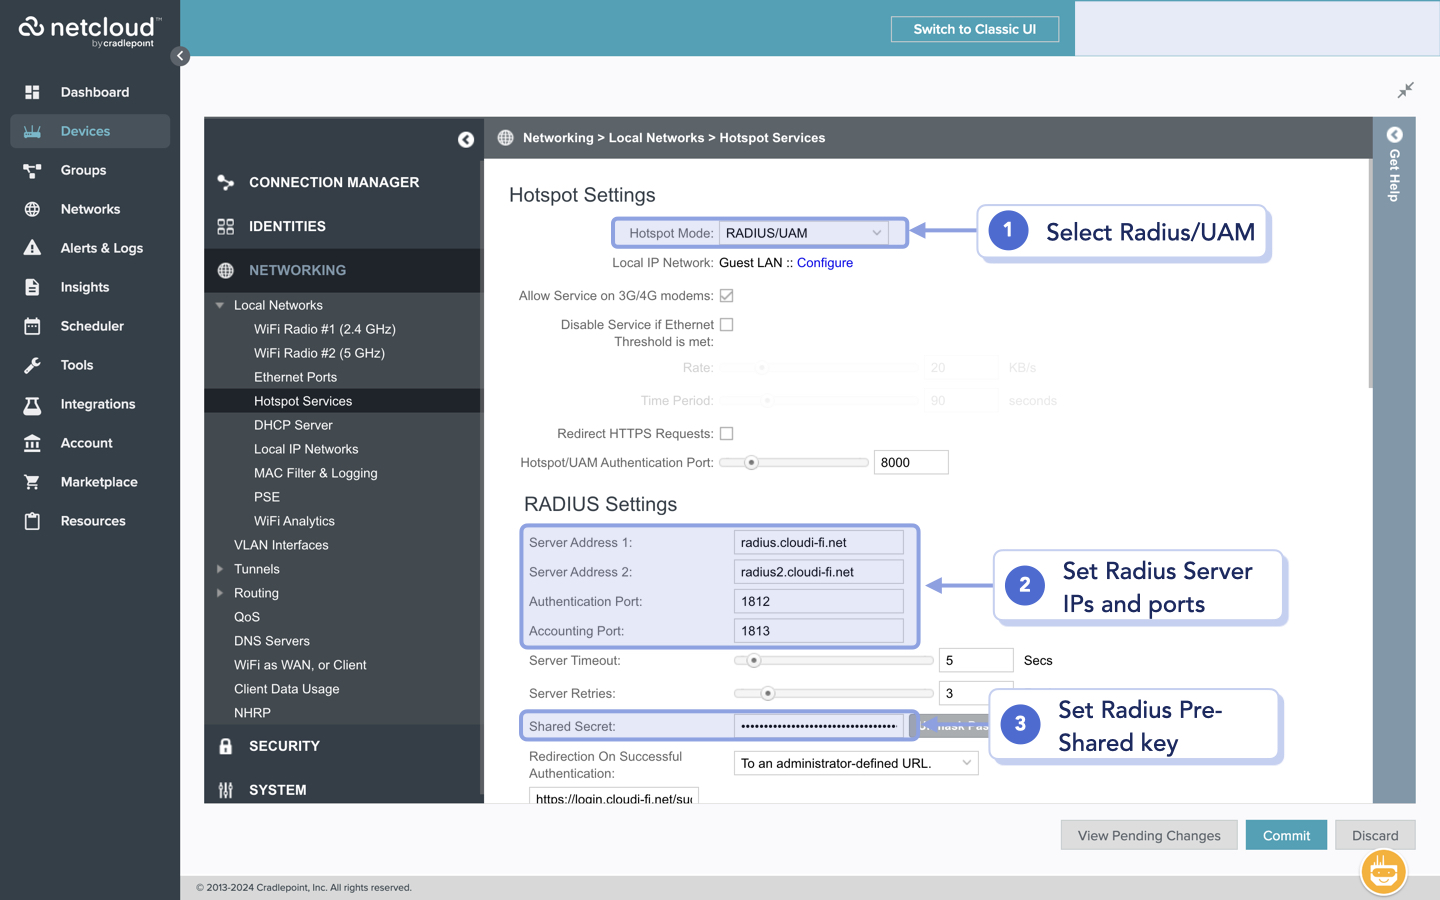Open DHCP Server settings
Viewport: 1440px width, 900px height.
(x=293, y=425)
